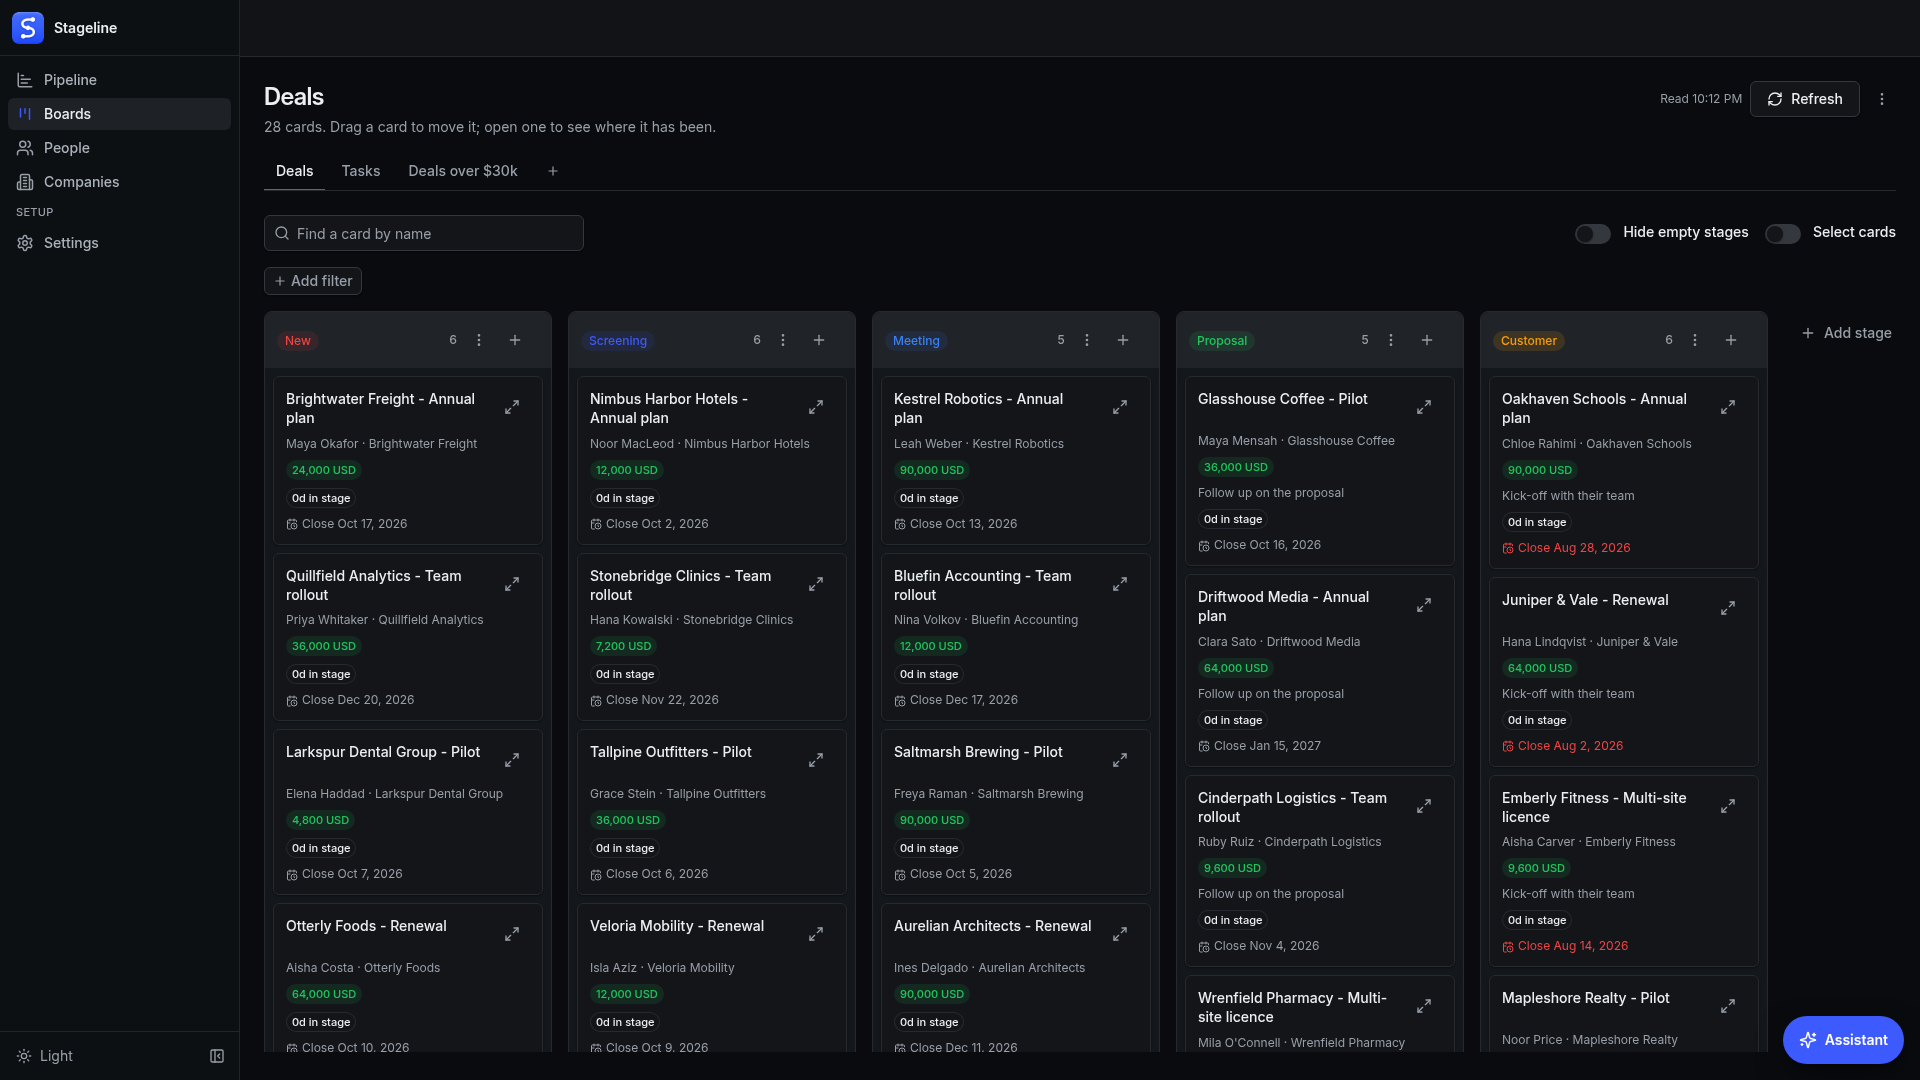Image resolution: width=1920 pixels, height=1080 pixels.
Task: Click '24,000 USD' on Brightwater Freight card
Action: coord(324,470)
